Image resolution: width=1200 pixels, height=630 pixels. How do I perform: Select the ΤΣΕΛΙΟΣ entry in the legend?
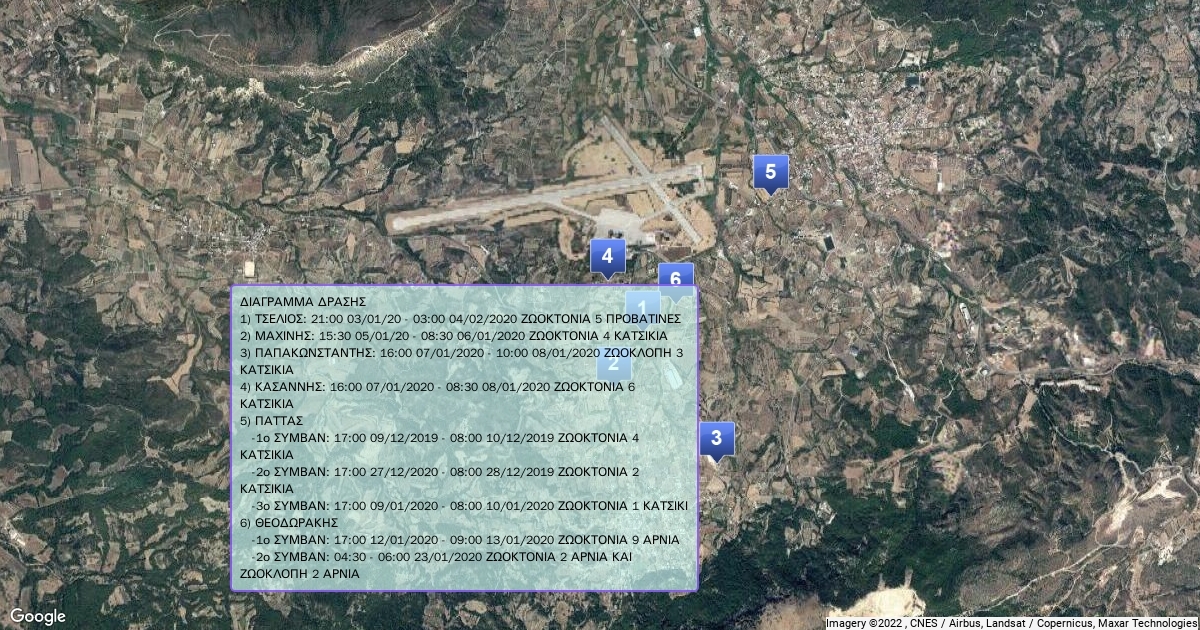coord(460,318)
